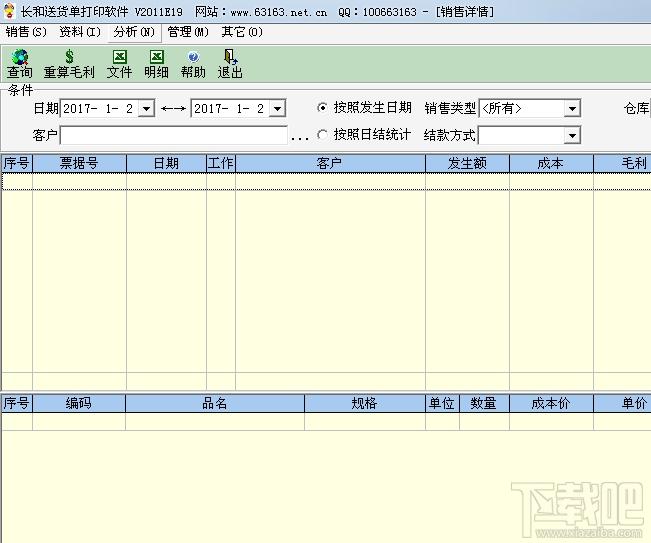This screenshot has width=651, height=543.
Task: Click the 帮助 help icon
Action: [193, 57]
